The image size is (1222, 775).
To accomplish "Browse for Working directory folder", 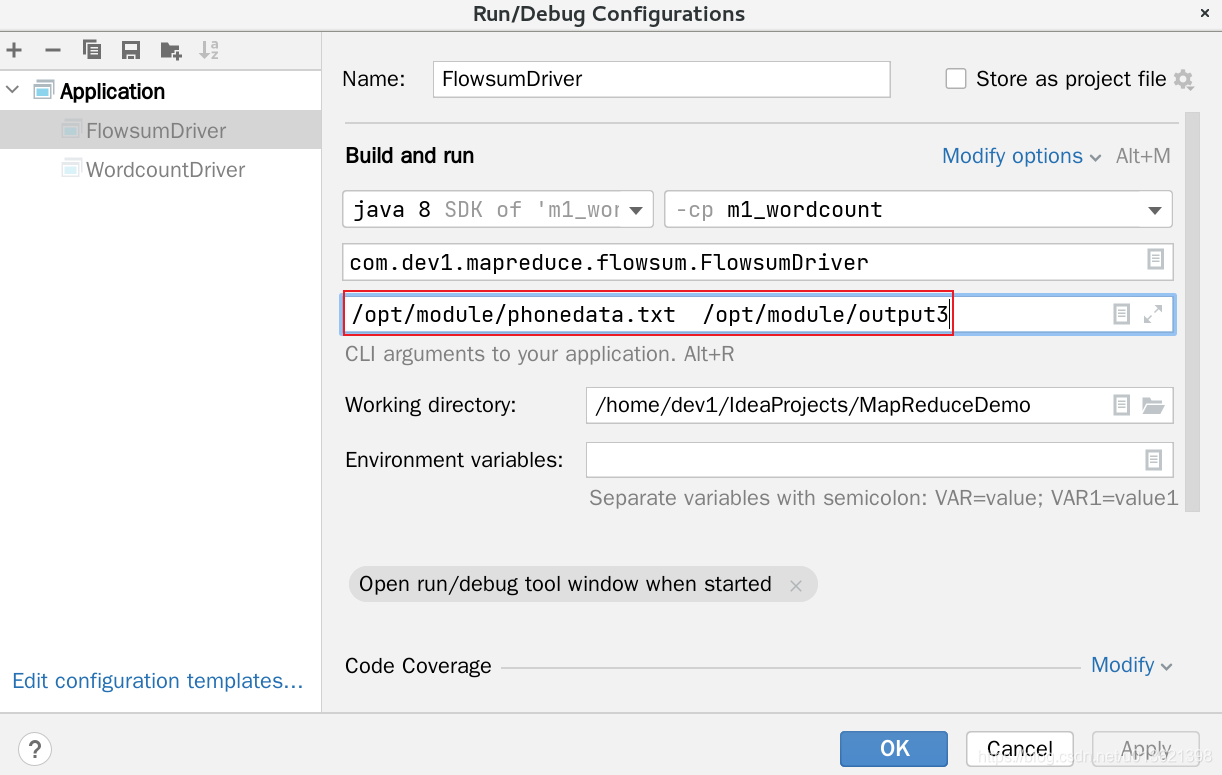I will click(x=1153, y=405).
